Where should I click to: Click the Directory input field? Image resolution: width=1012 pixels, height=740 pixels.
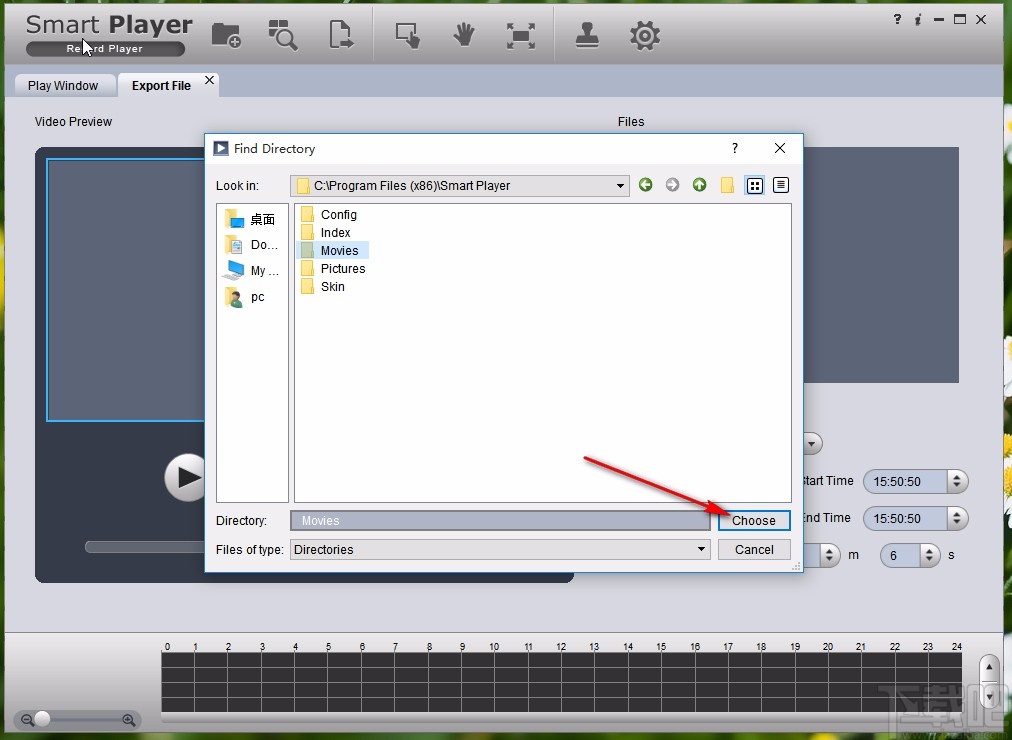pyautogui.click(x=500, y=521)
